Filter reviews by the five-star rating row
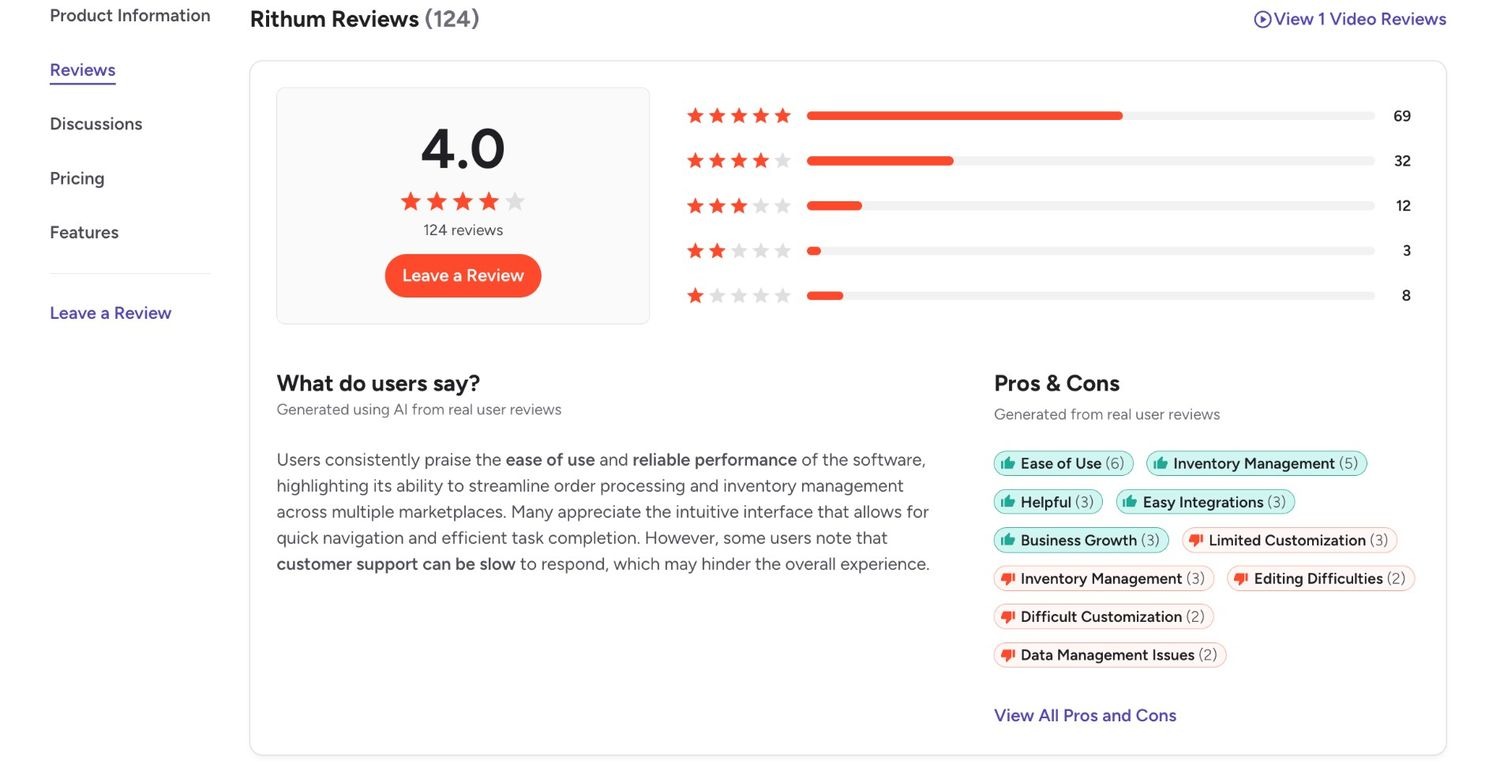The height and width of the screenshot is (771, 1500). coord(1049,116)
